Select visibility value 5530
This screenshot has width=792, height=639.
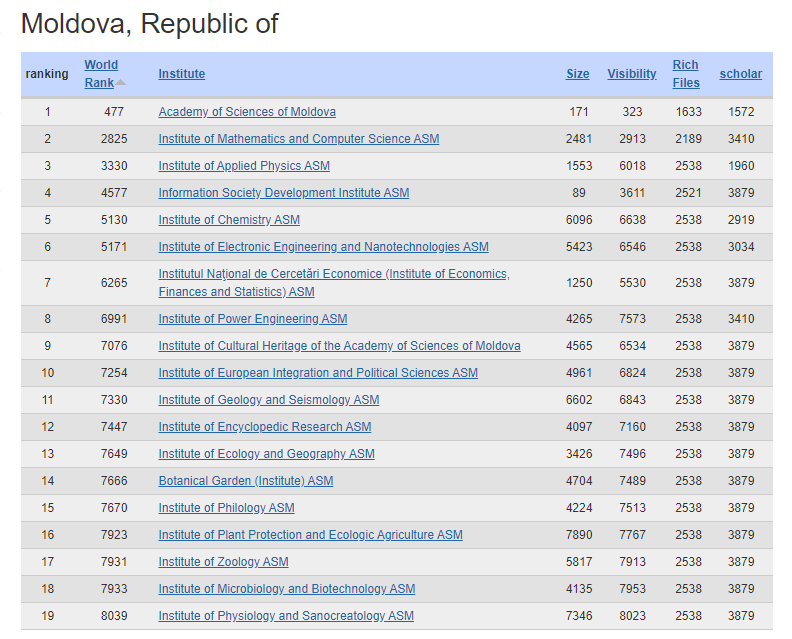pos(632,283)
